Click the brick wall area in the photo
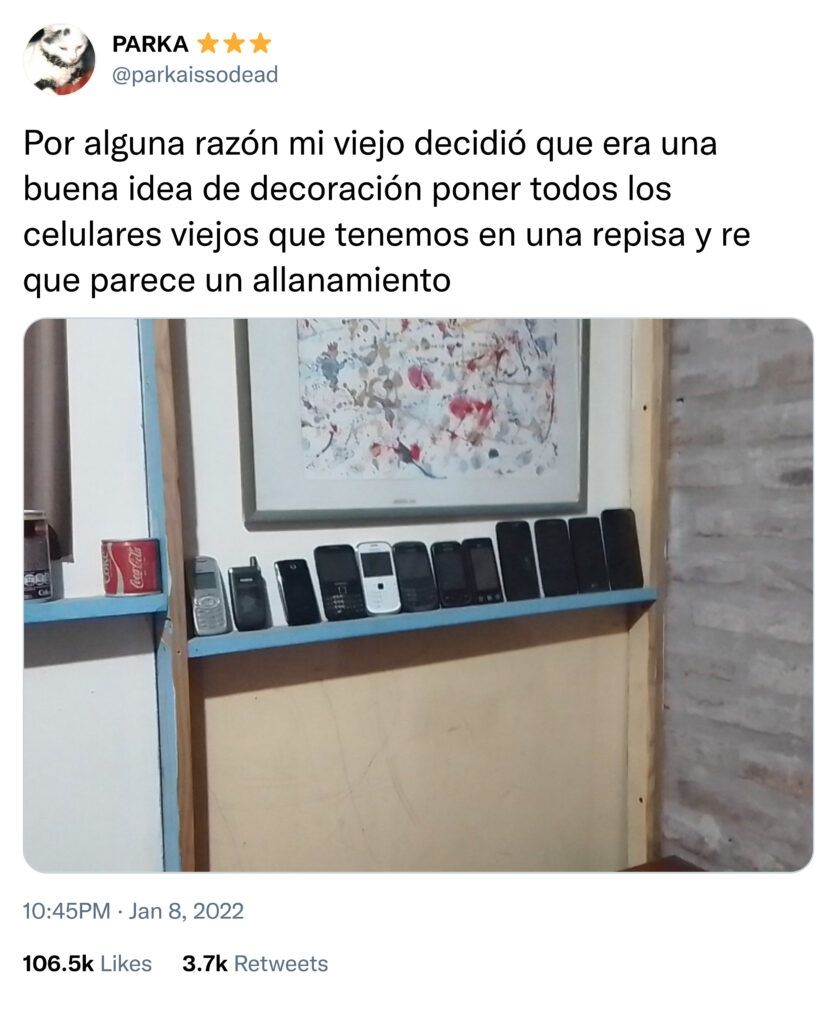Image resolution: width=837 pixels, height=1024 pixels. [740, 594]
